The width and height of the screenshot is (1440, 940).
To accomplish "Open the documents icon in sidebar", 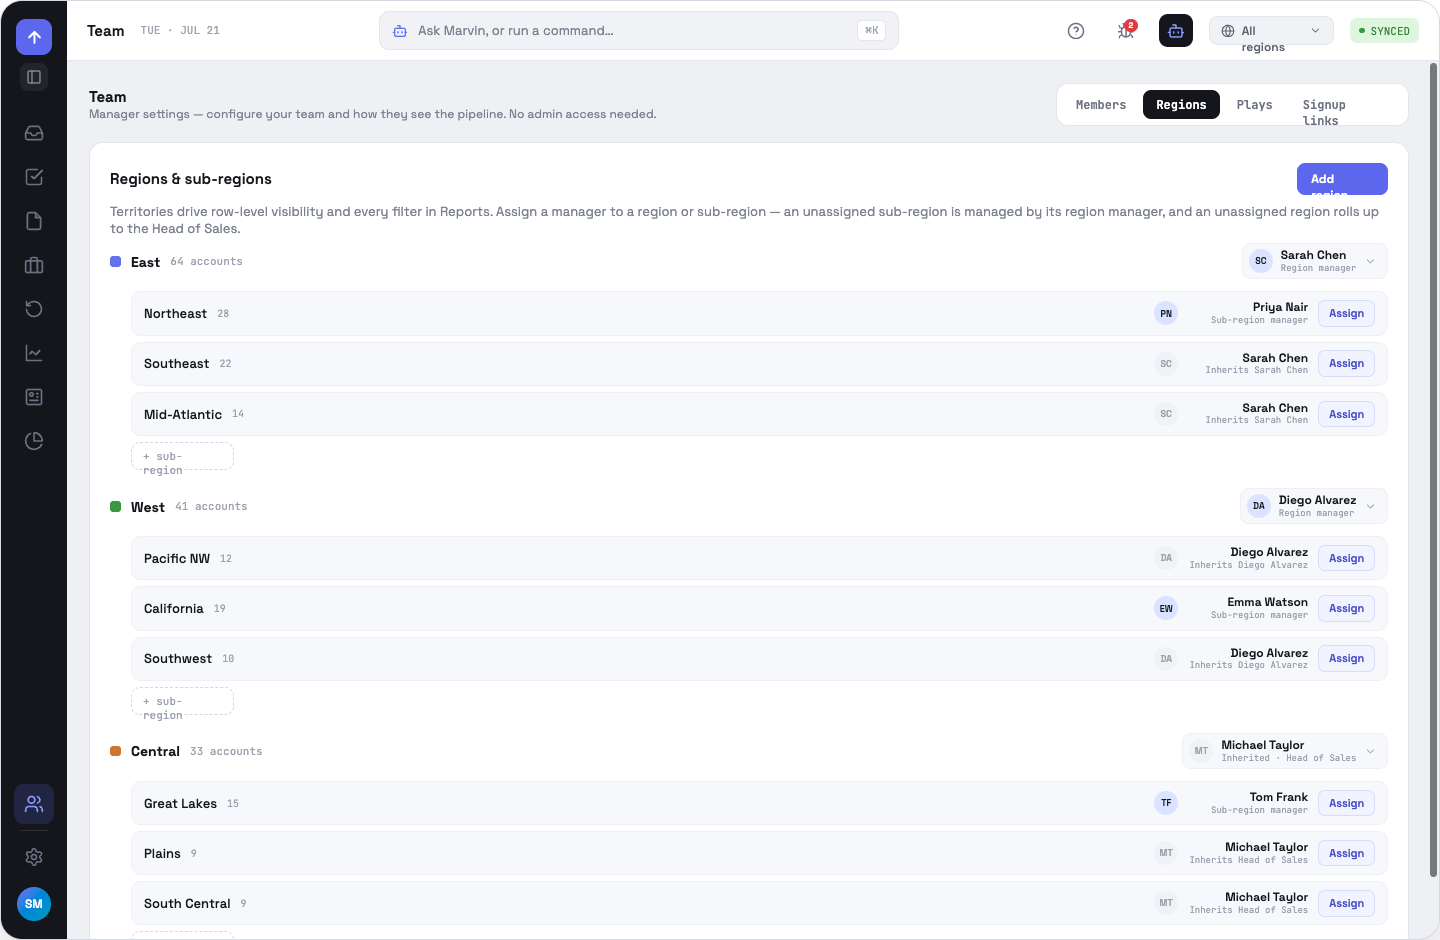I will pyautogui.click(x=34, y=221).
